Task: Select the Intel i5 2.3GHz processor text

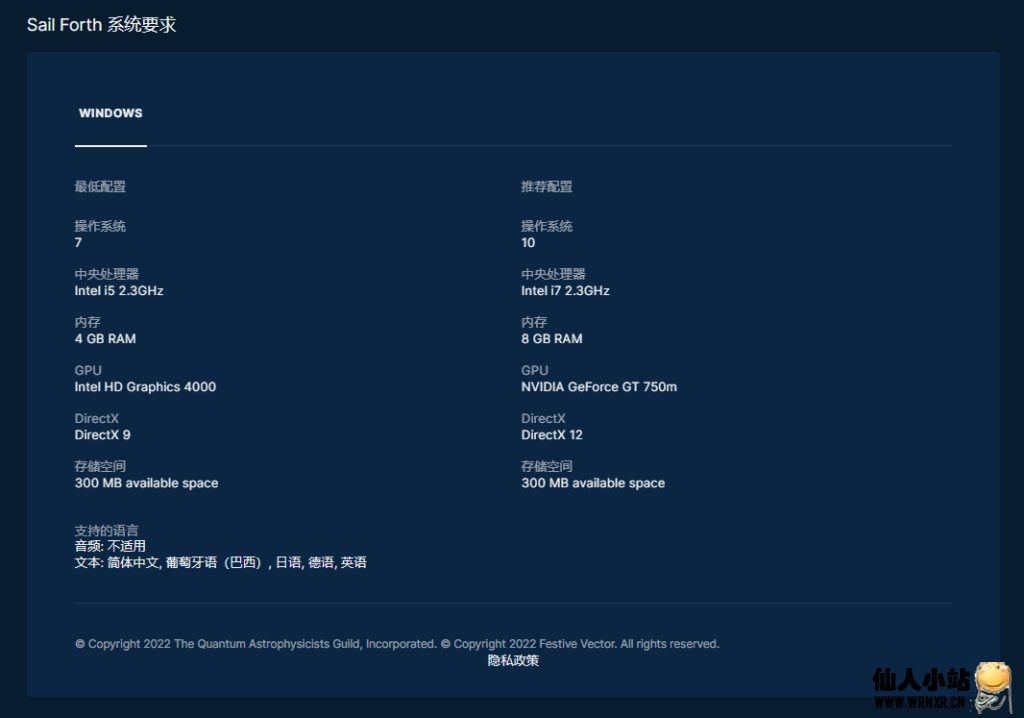Action: pyautogui.click(x=119, y=291)
